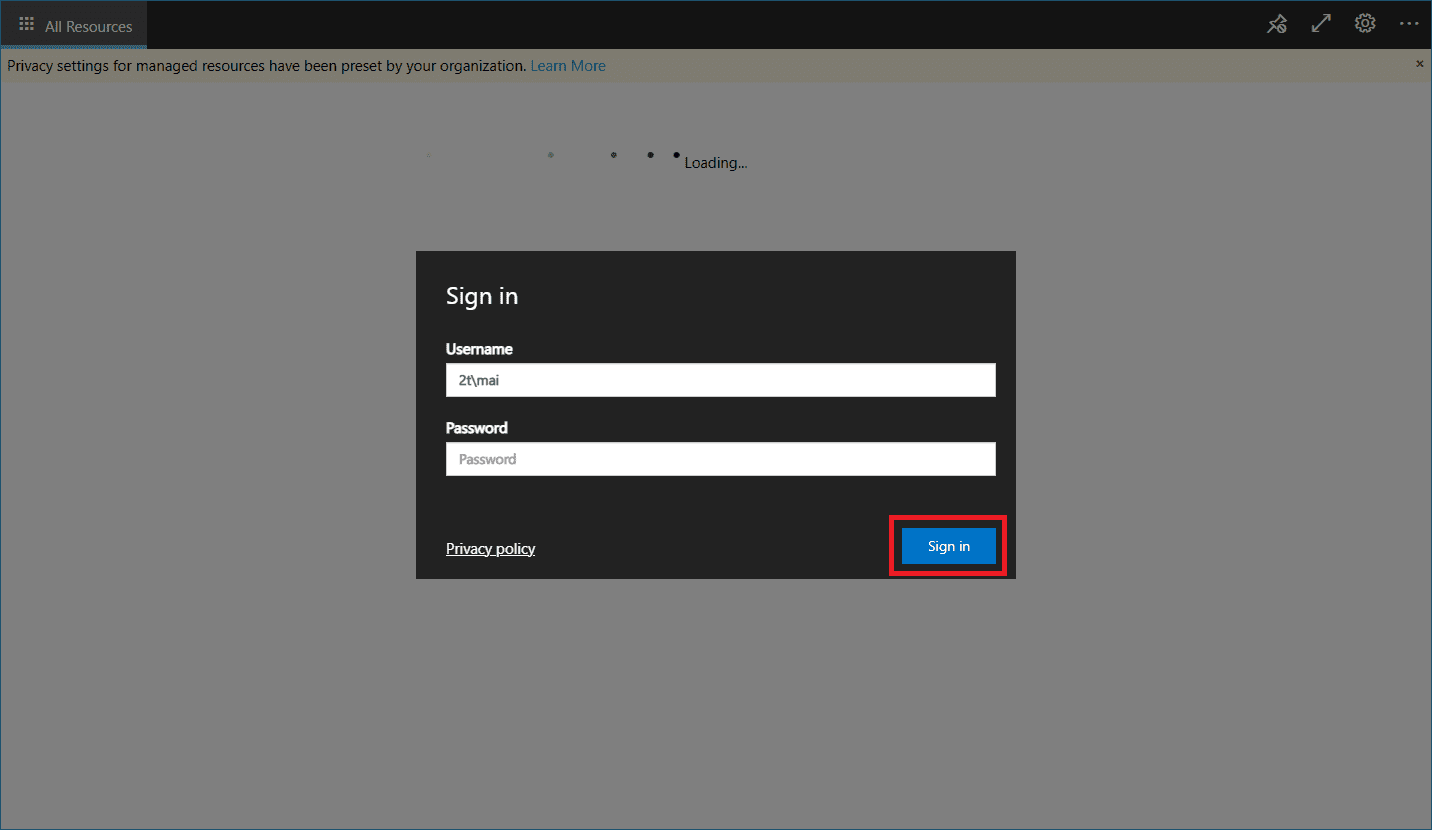Click the loading spinner dots
Image resolution: width=1432 pixels, height=830 pixels.
pos(613,155)
